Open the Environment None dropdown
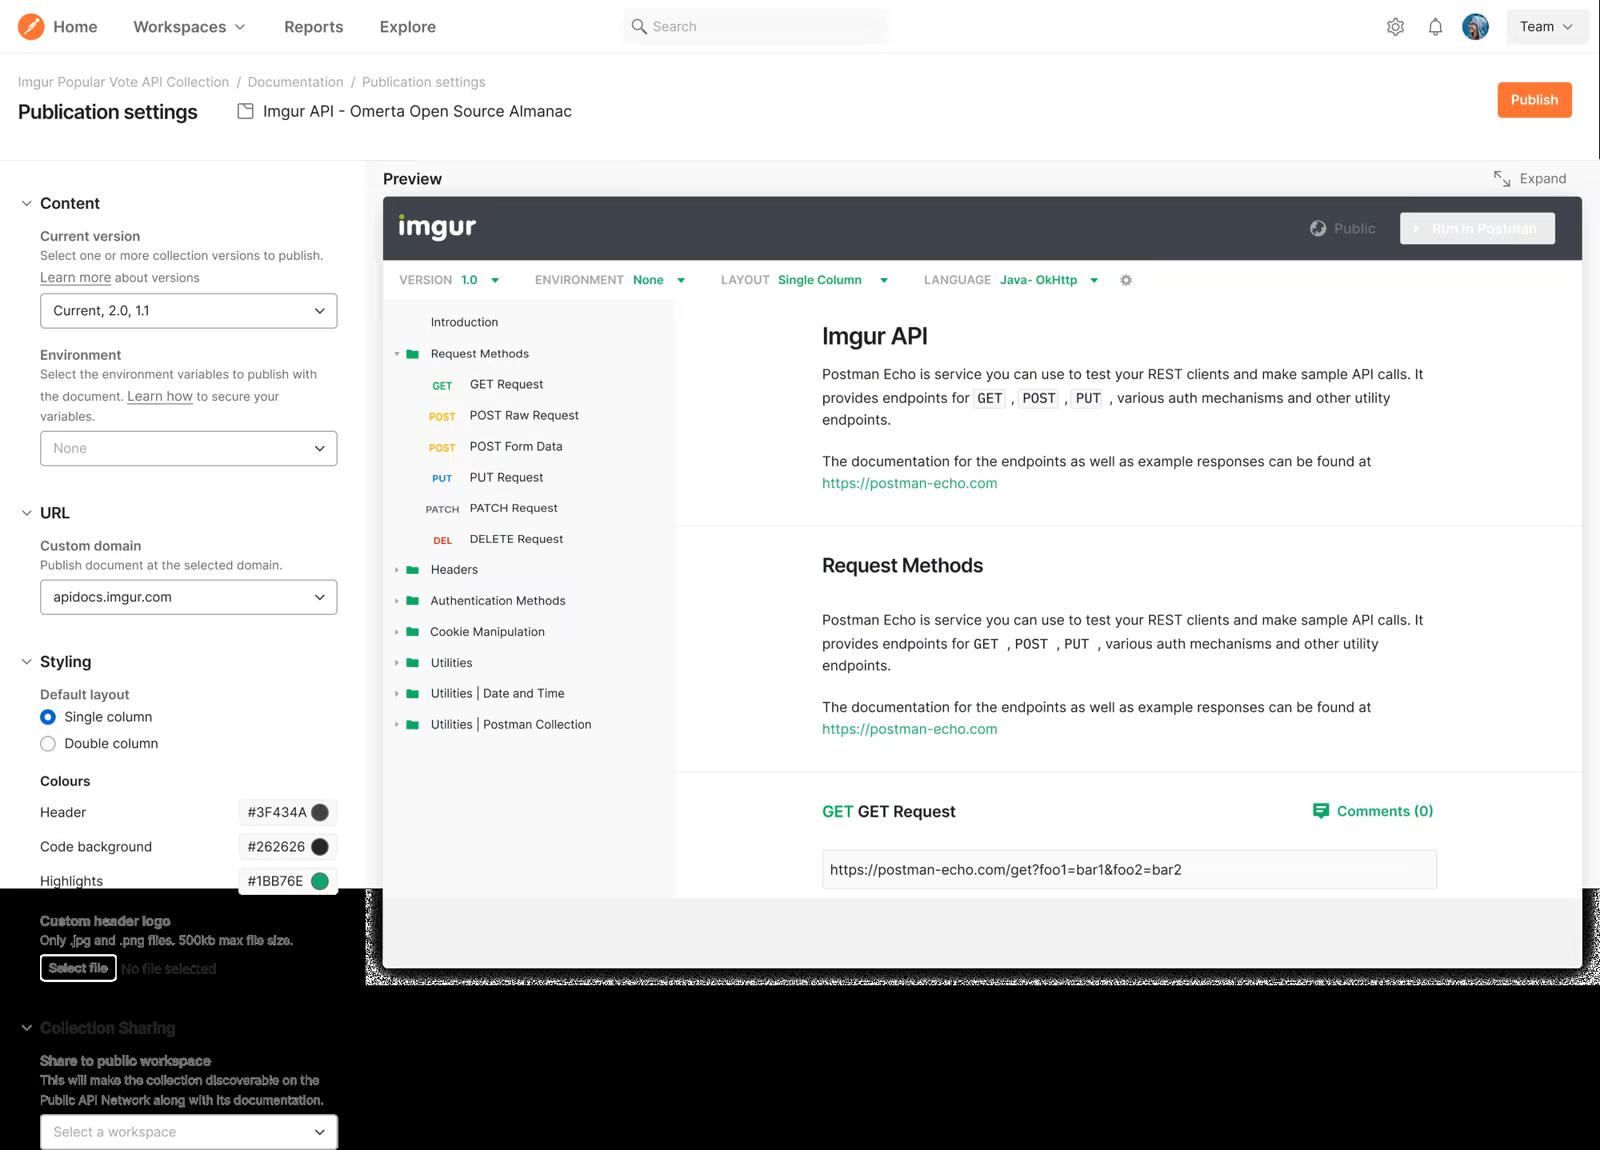Viewport: 1600px width, 1150px height. coord(188,449)
